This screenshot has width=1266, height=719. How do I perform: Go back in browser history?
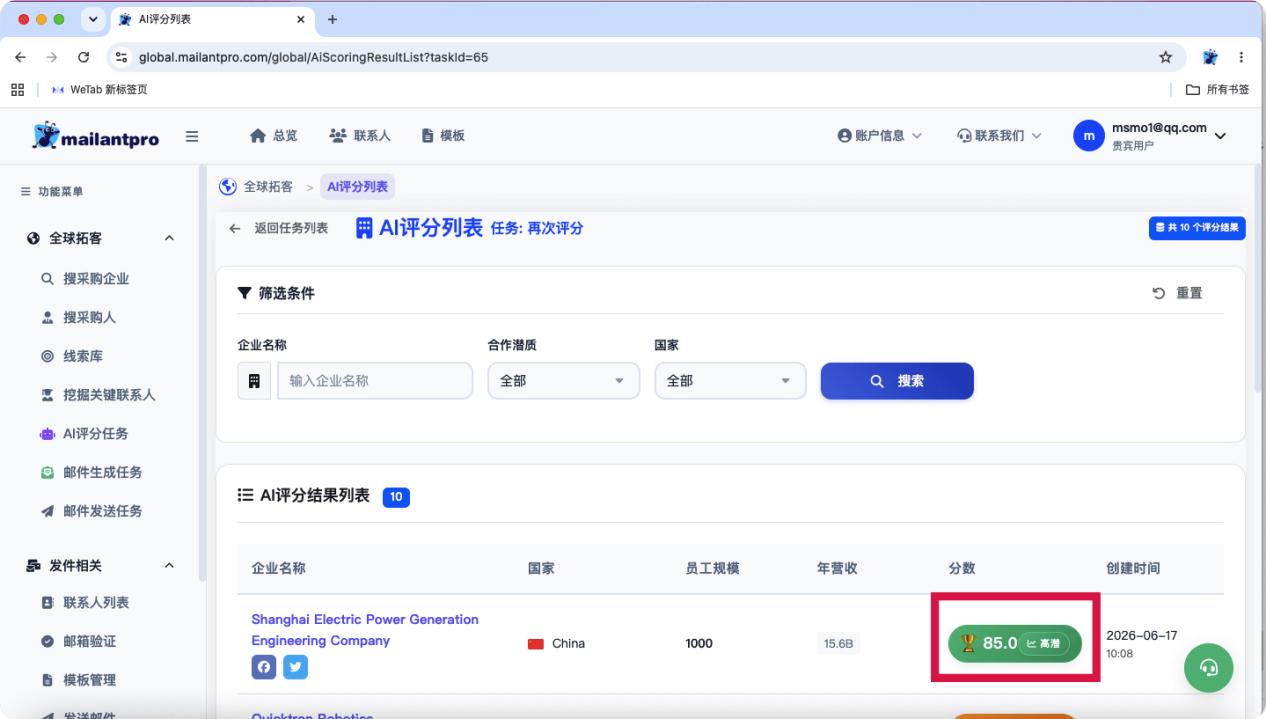(21, 57)
